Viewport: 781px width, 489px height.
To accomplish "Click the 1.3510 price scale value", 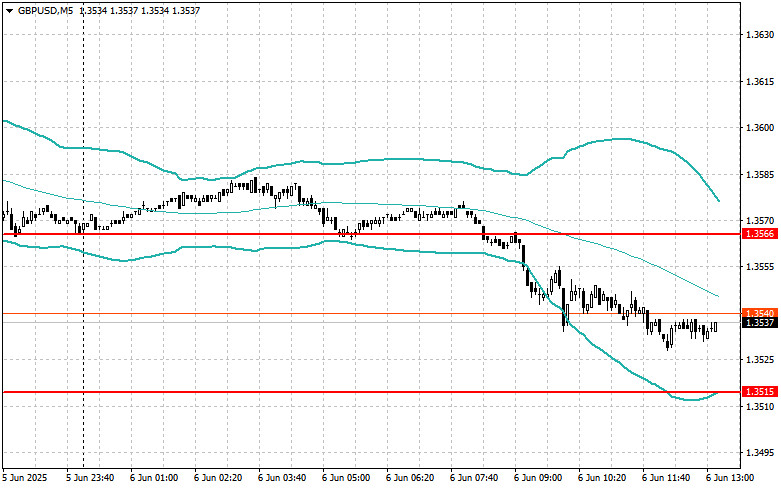I will [x=760, y=406].
